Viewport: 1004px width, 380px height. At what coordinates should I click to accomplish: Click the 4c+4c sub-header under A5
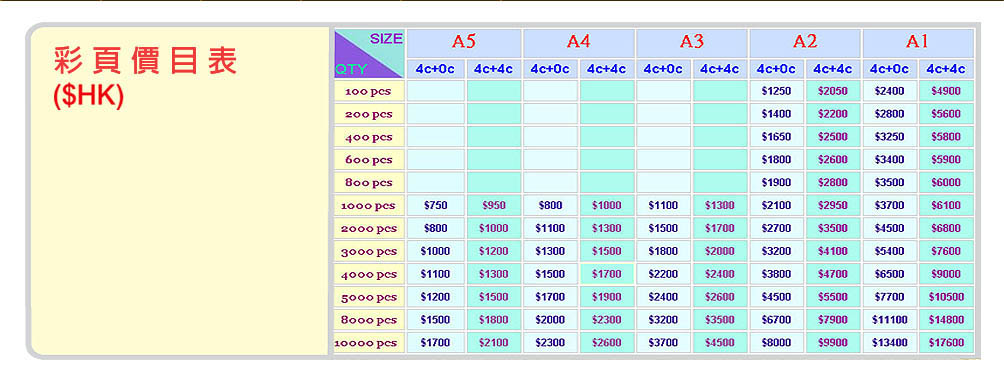(493, 69)
